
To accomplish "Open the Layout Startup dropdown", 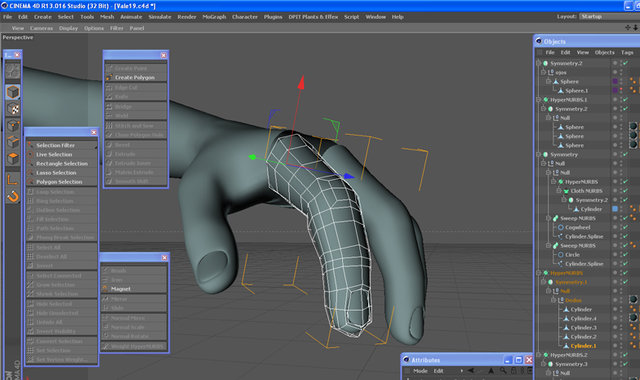I will point(609,17).
